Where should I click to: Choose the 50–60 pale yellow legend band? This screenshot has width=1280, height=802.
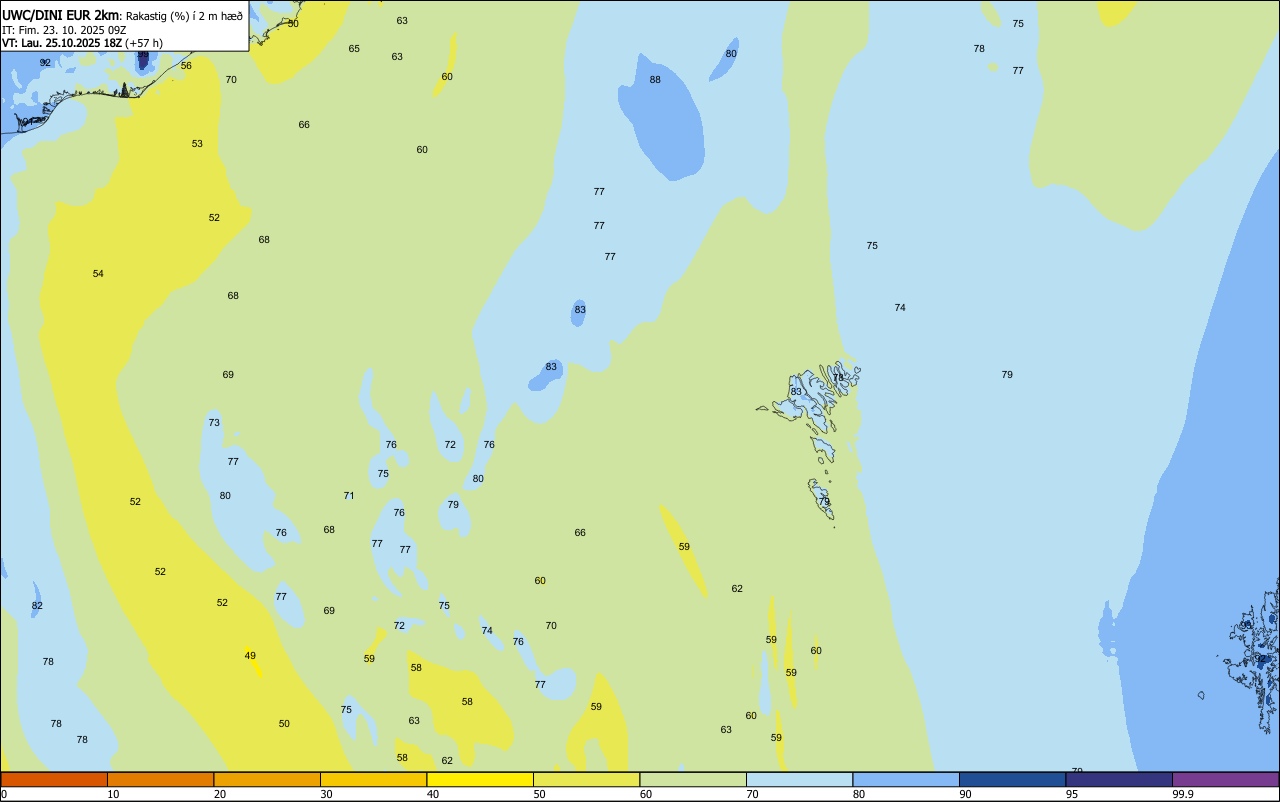pos(586,779)
